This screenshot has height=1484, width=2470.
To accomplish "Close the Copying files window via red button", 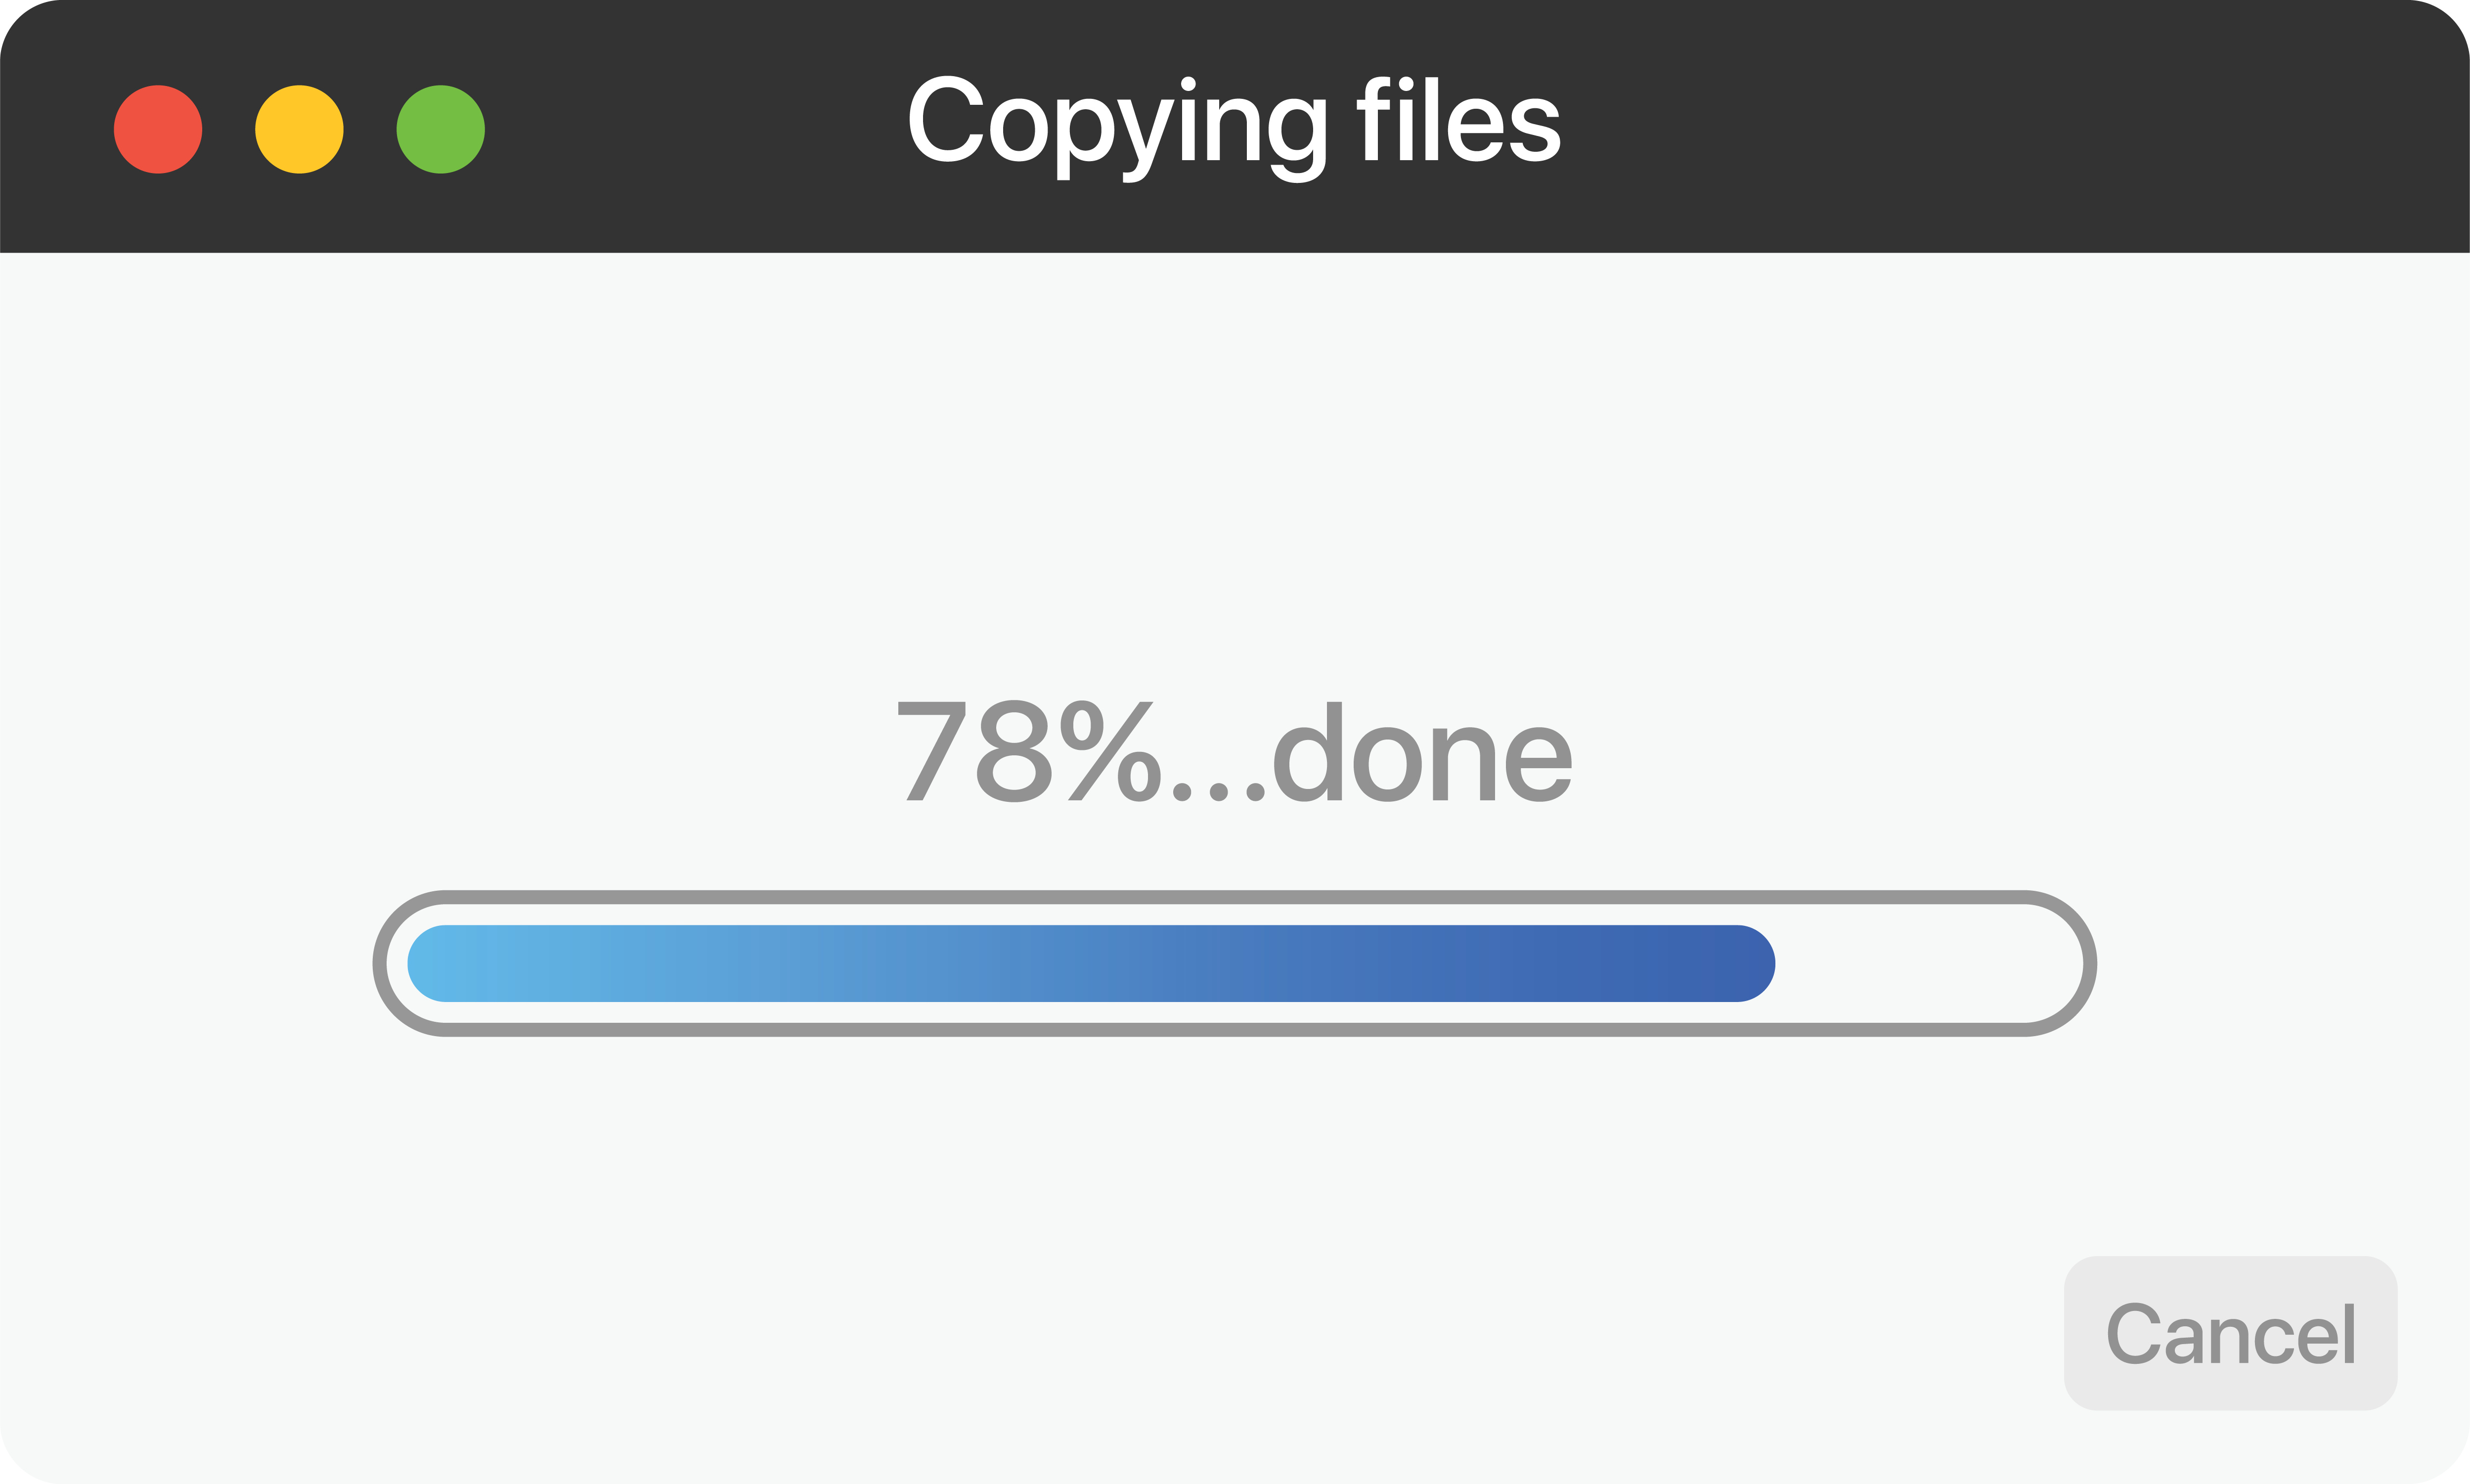I will (x=158, y=129).
